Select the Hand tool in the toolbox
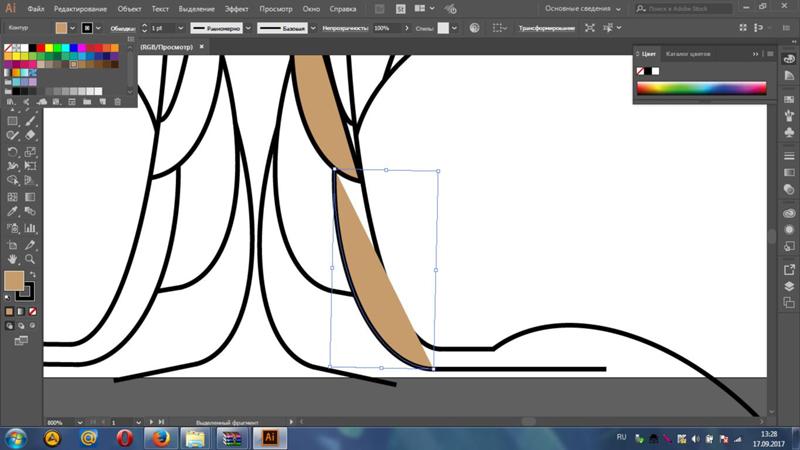 tap(13, 259)
